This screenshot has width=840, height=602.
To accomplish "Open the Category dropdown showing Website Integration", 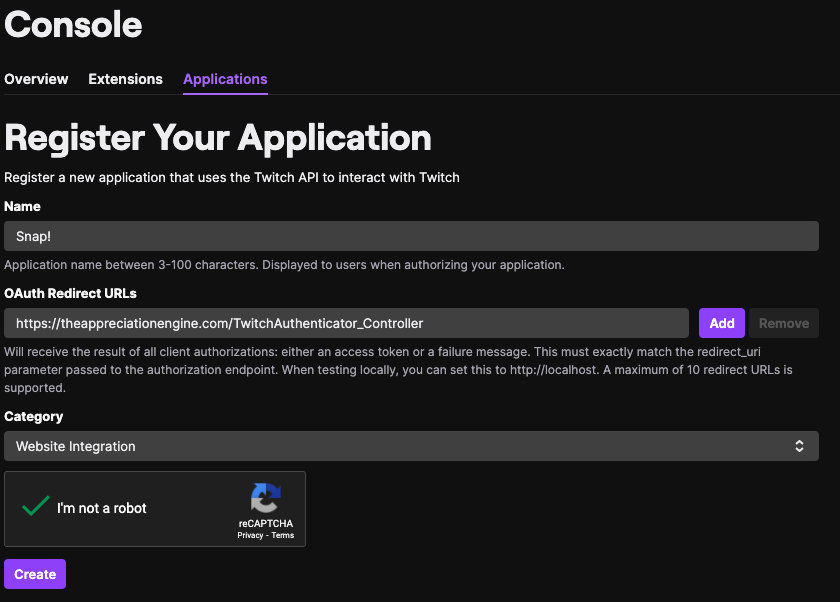I will (x=411, y=446).
